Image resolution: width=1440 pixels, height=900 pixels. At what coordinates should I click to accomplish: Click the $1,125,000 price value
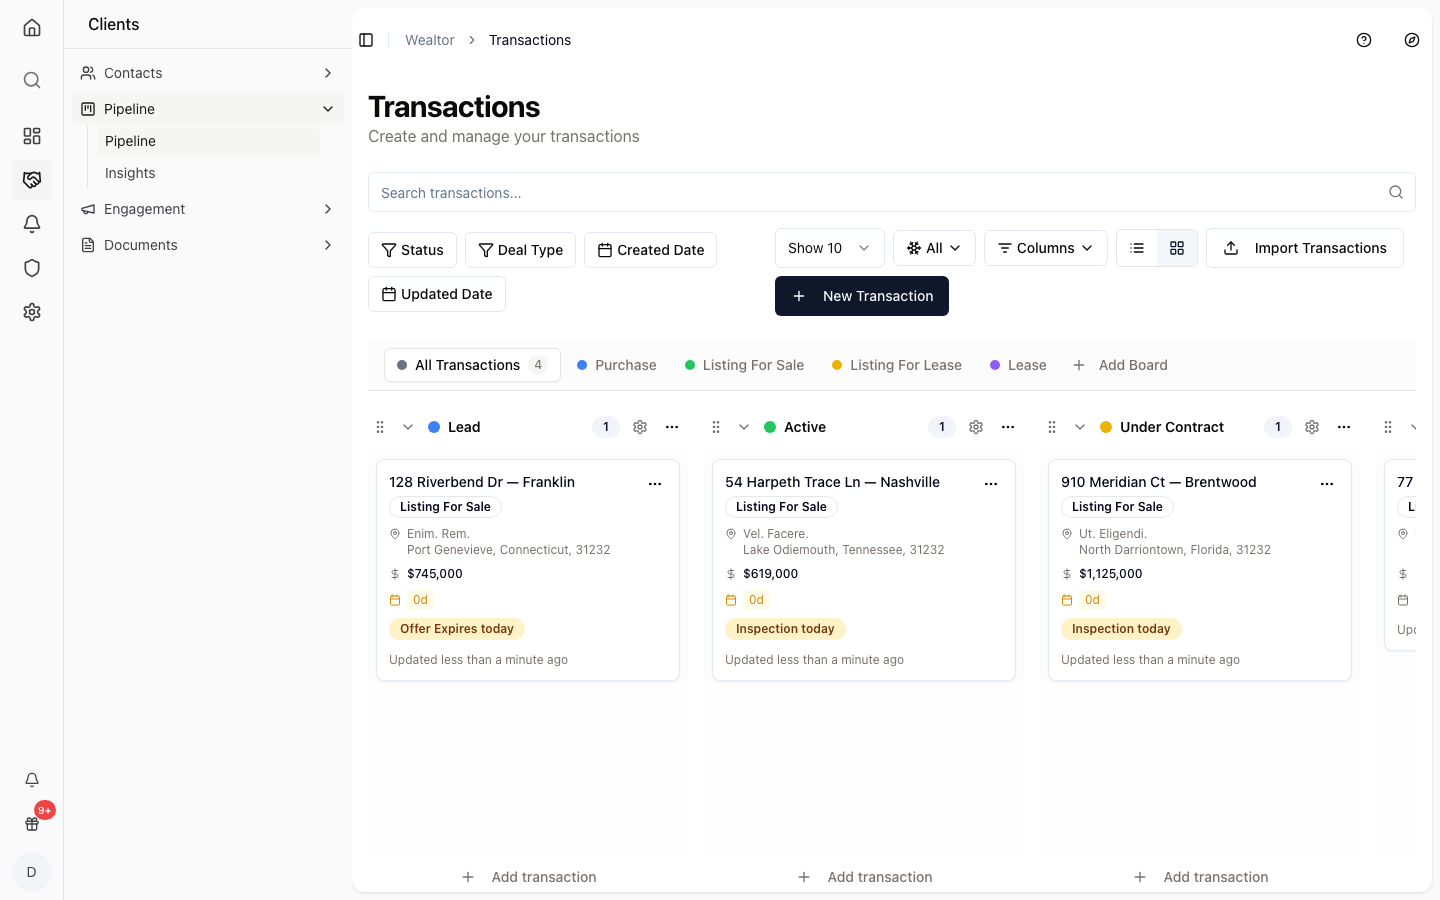[x=1111, y=574]
